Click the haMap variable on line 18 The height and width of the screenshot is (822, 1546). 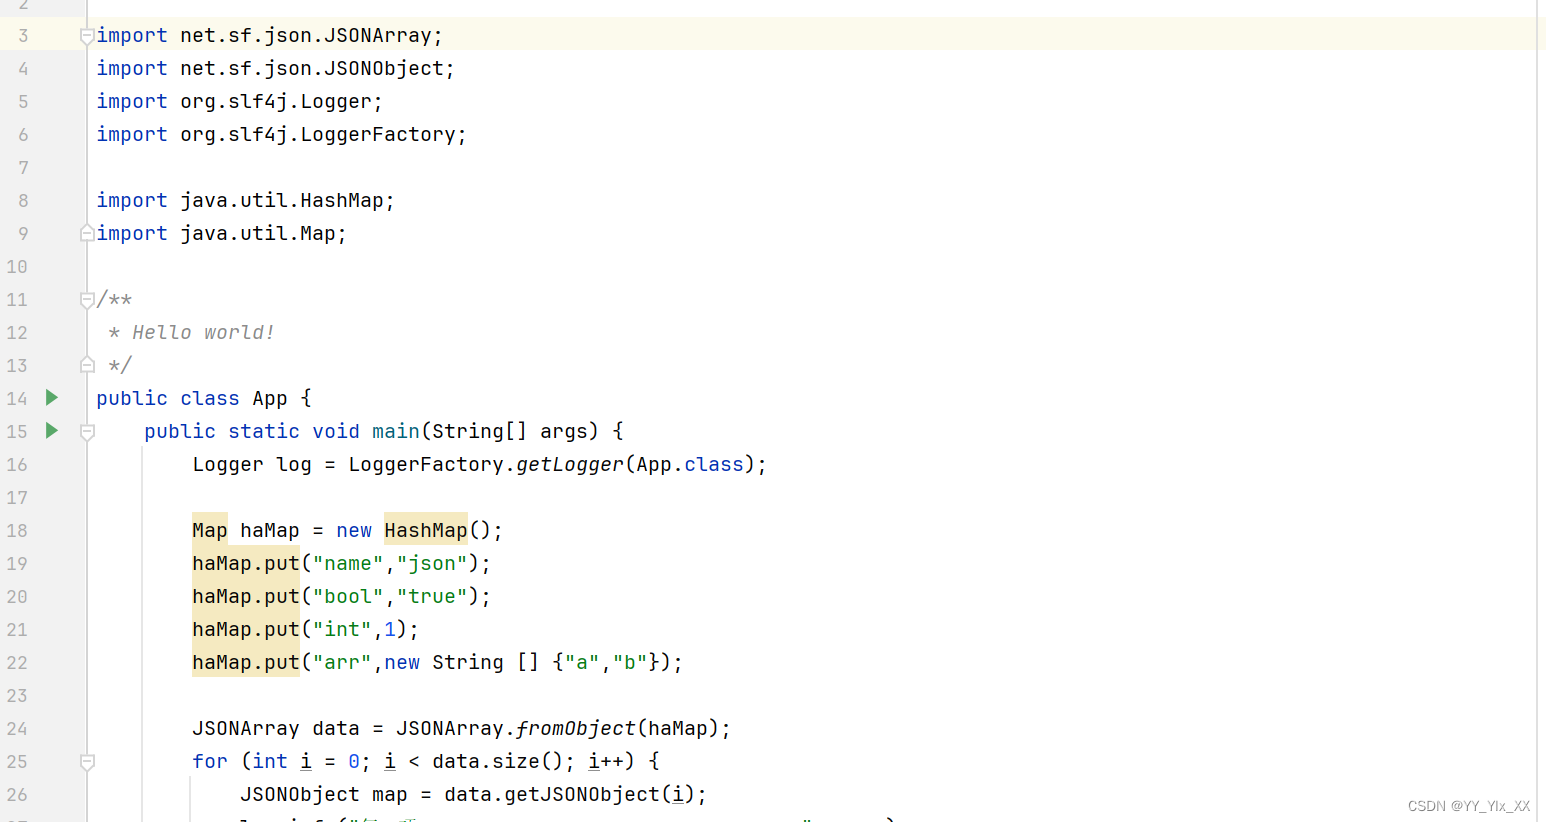pyautogui.click(x=268, y=530)
